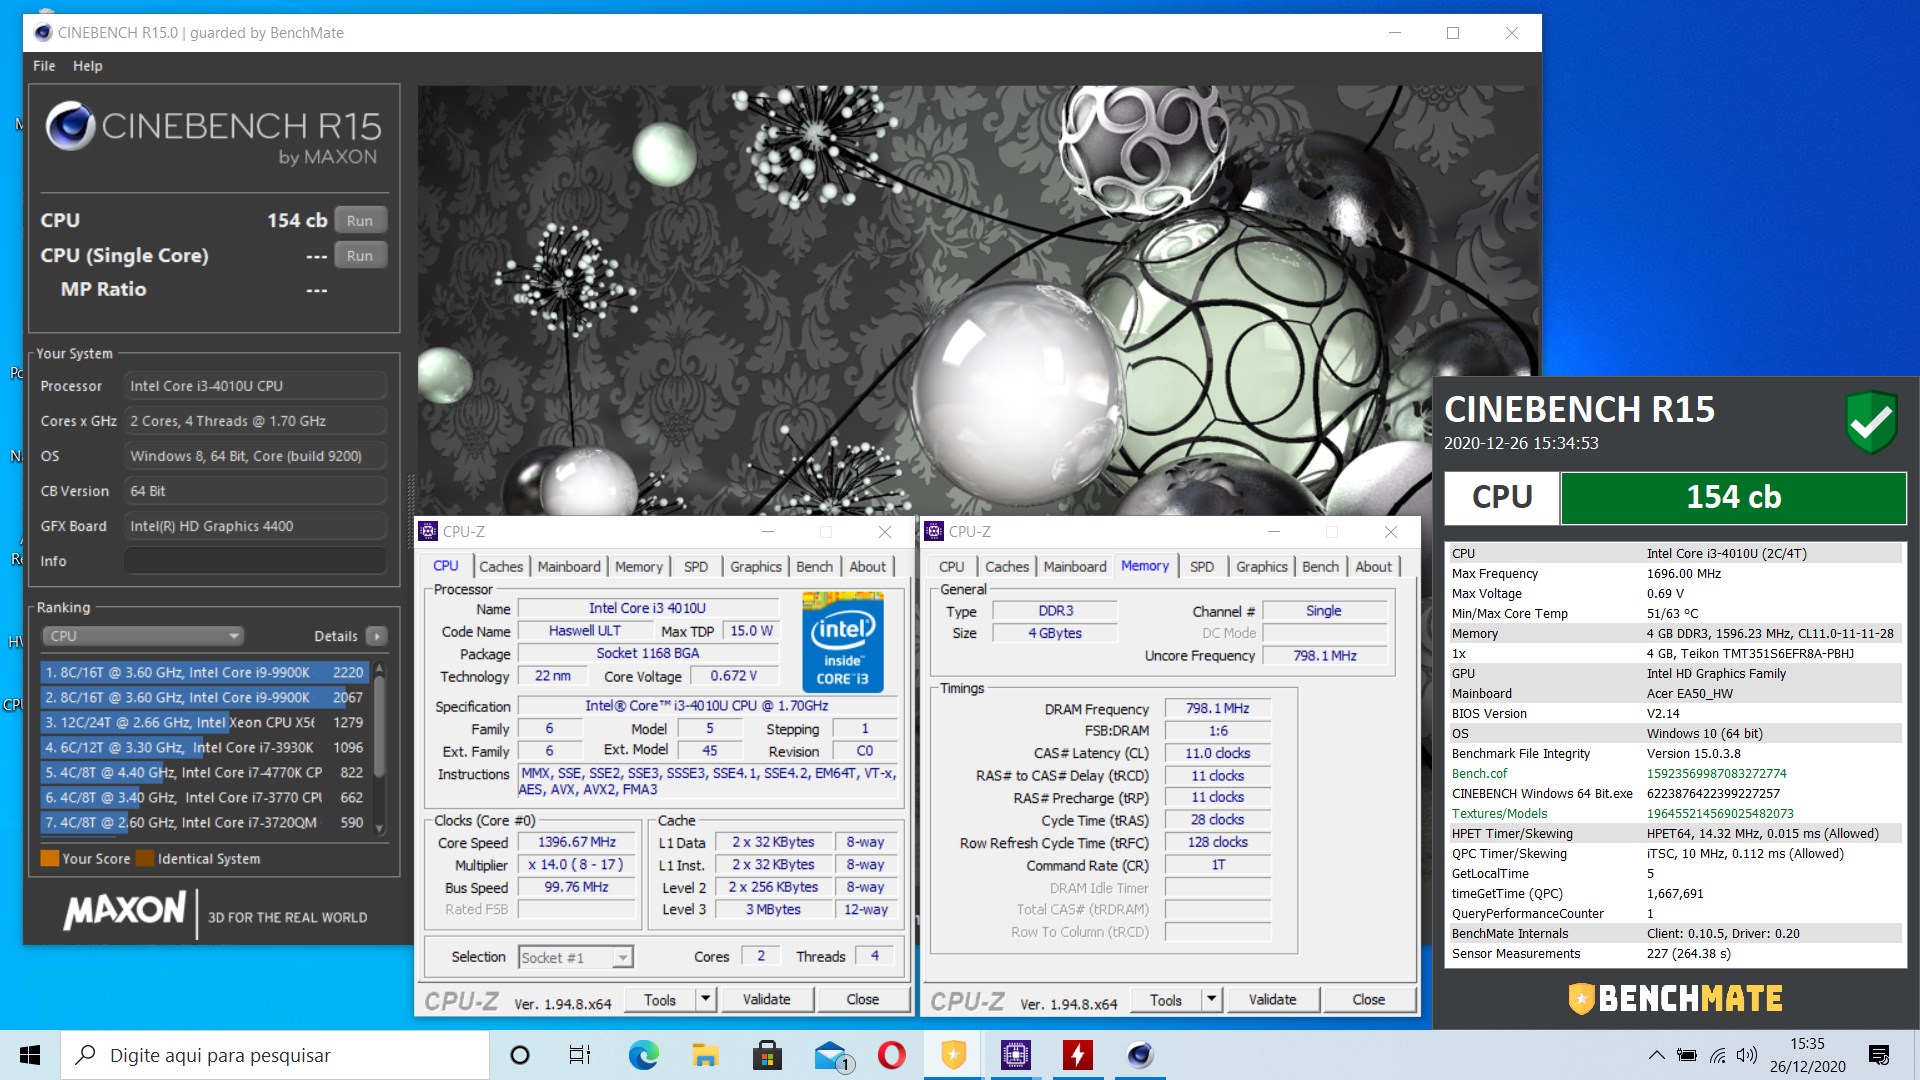Open the Windows Start menu
Image resolution: width=1920 pixels, height=1080 pixels.
pyautogui.click(x=30, y=1055)
